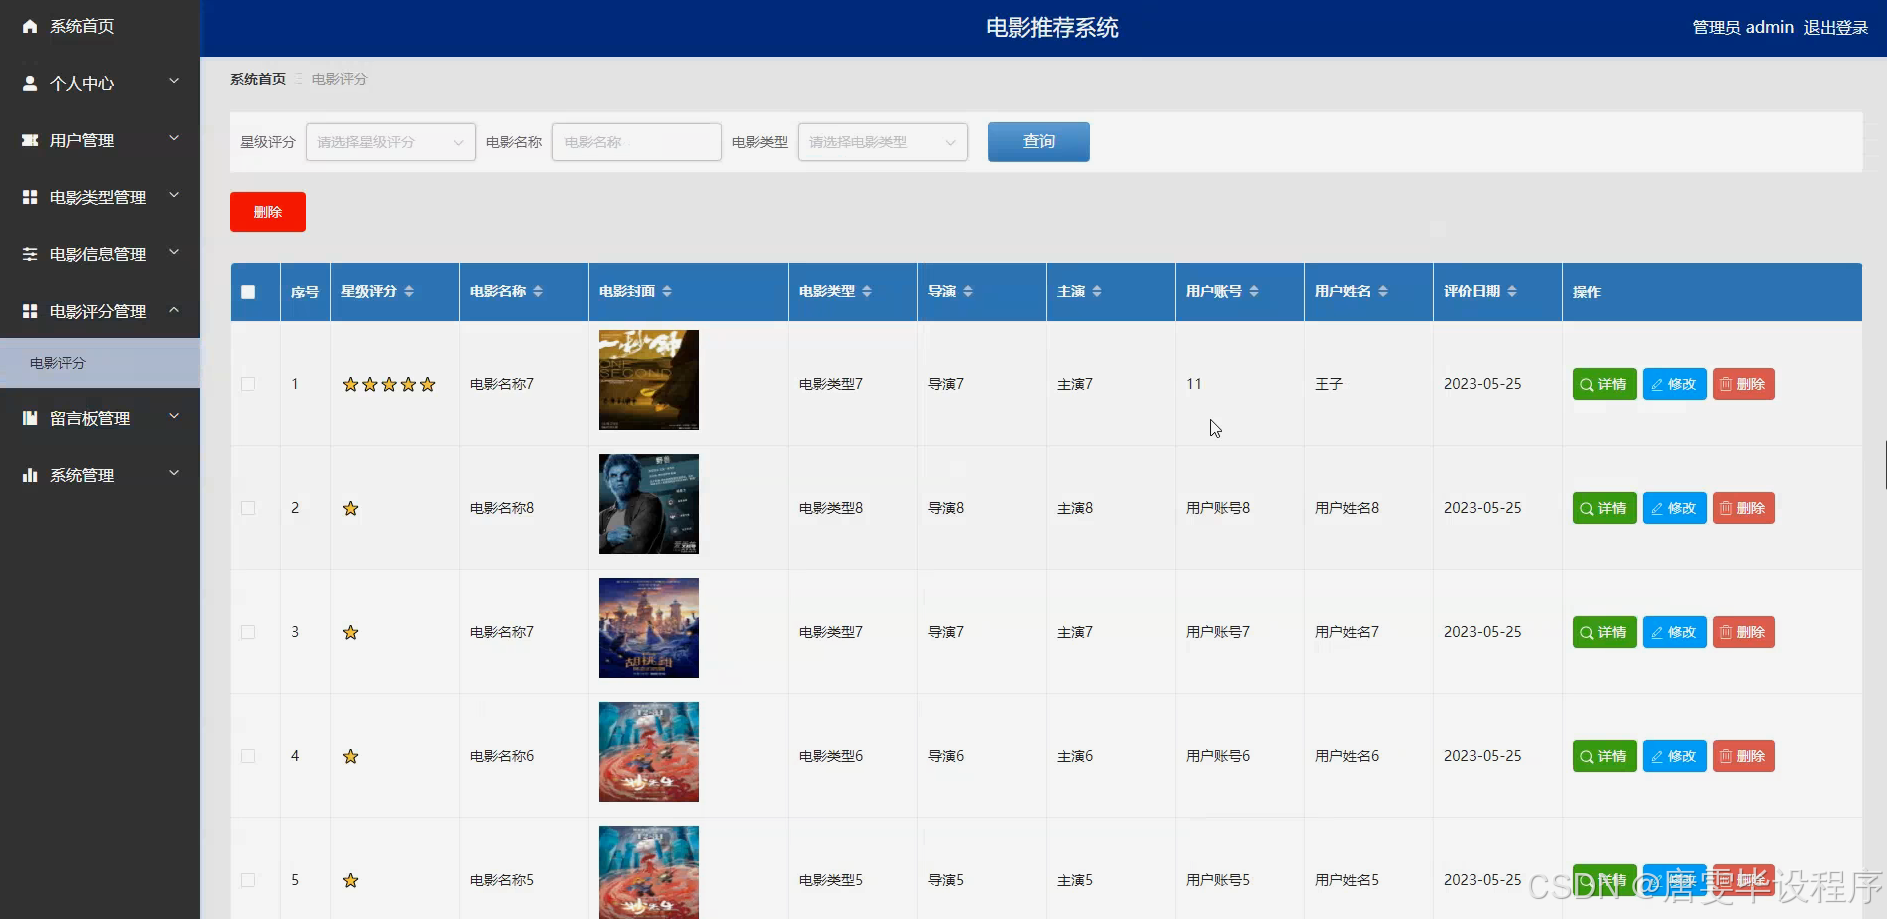Check the checkbox for row 5
Image resolution: width=1887 pixels, height=919 pixels.
pyautogui.click(x=248, y=880)
